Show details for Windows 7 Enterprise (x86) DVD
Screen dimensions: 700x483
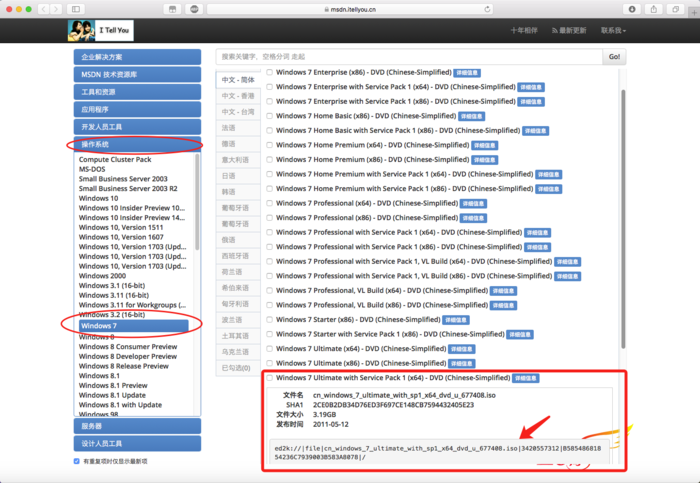pos(467,73)
